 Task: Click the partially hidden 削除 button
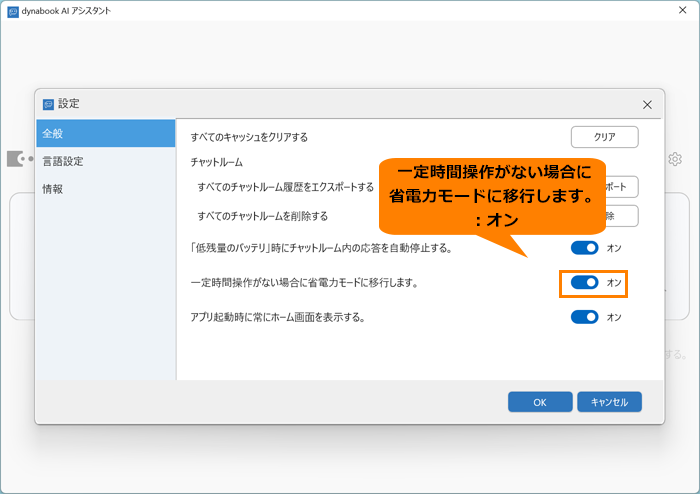point(622,216)
